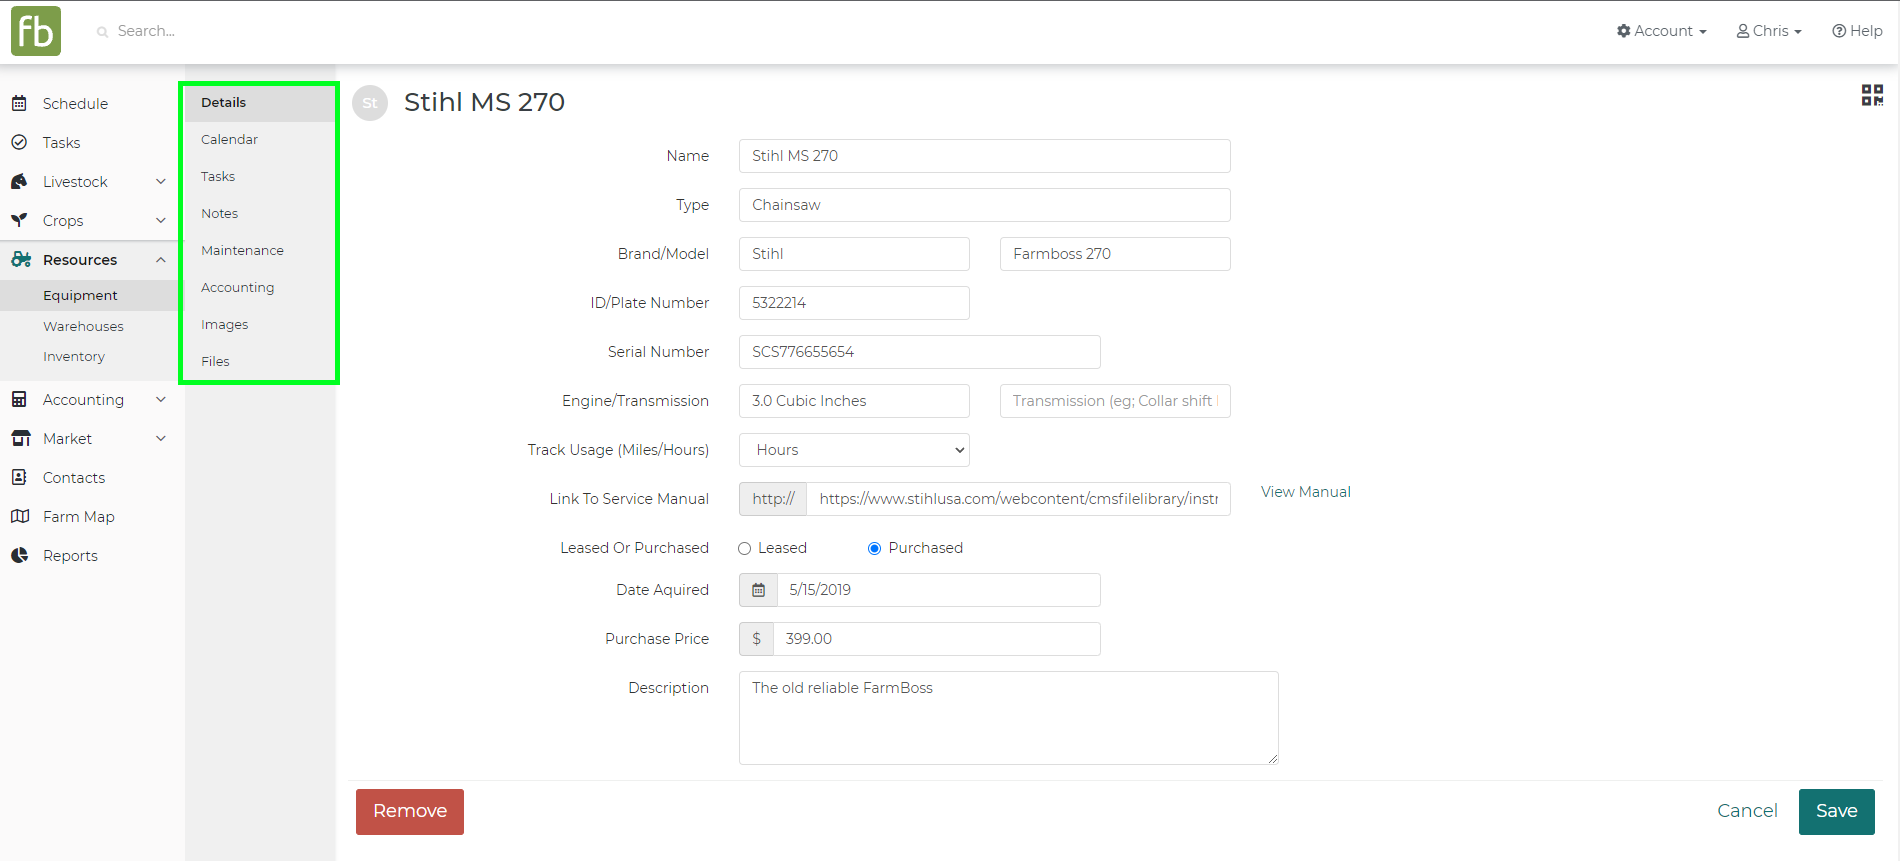Click the Resources tractor icon
The height and width of the screenshot is (861, 1900).
[x=21, y=259]
